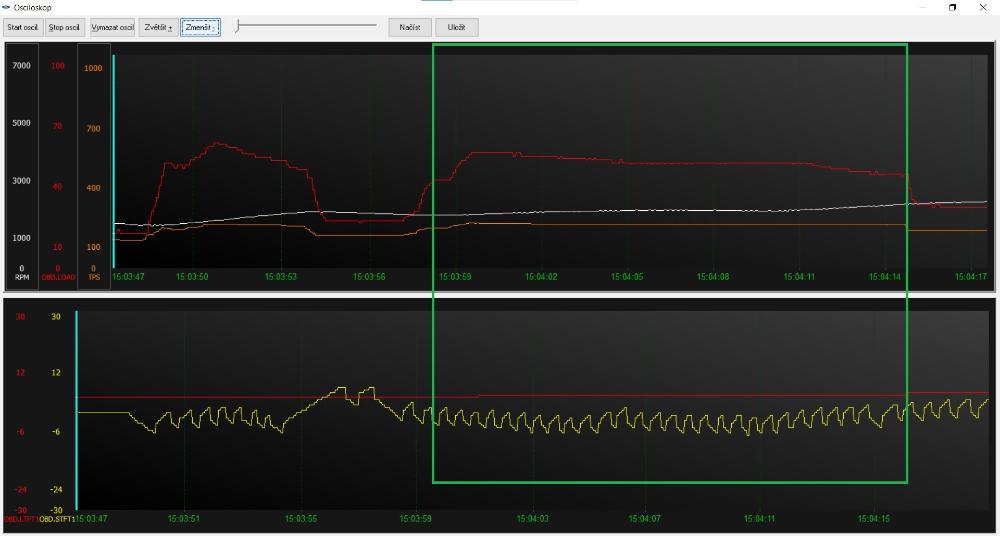Zoom out using the Zmenšit - button
This screenshot has height=536, width=1000.
(200, 27)
